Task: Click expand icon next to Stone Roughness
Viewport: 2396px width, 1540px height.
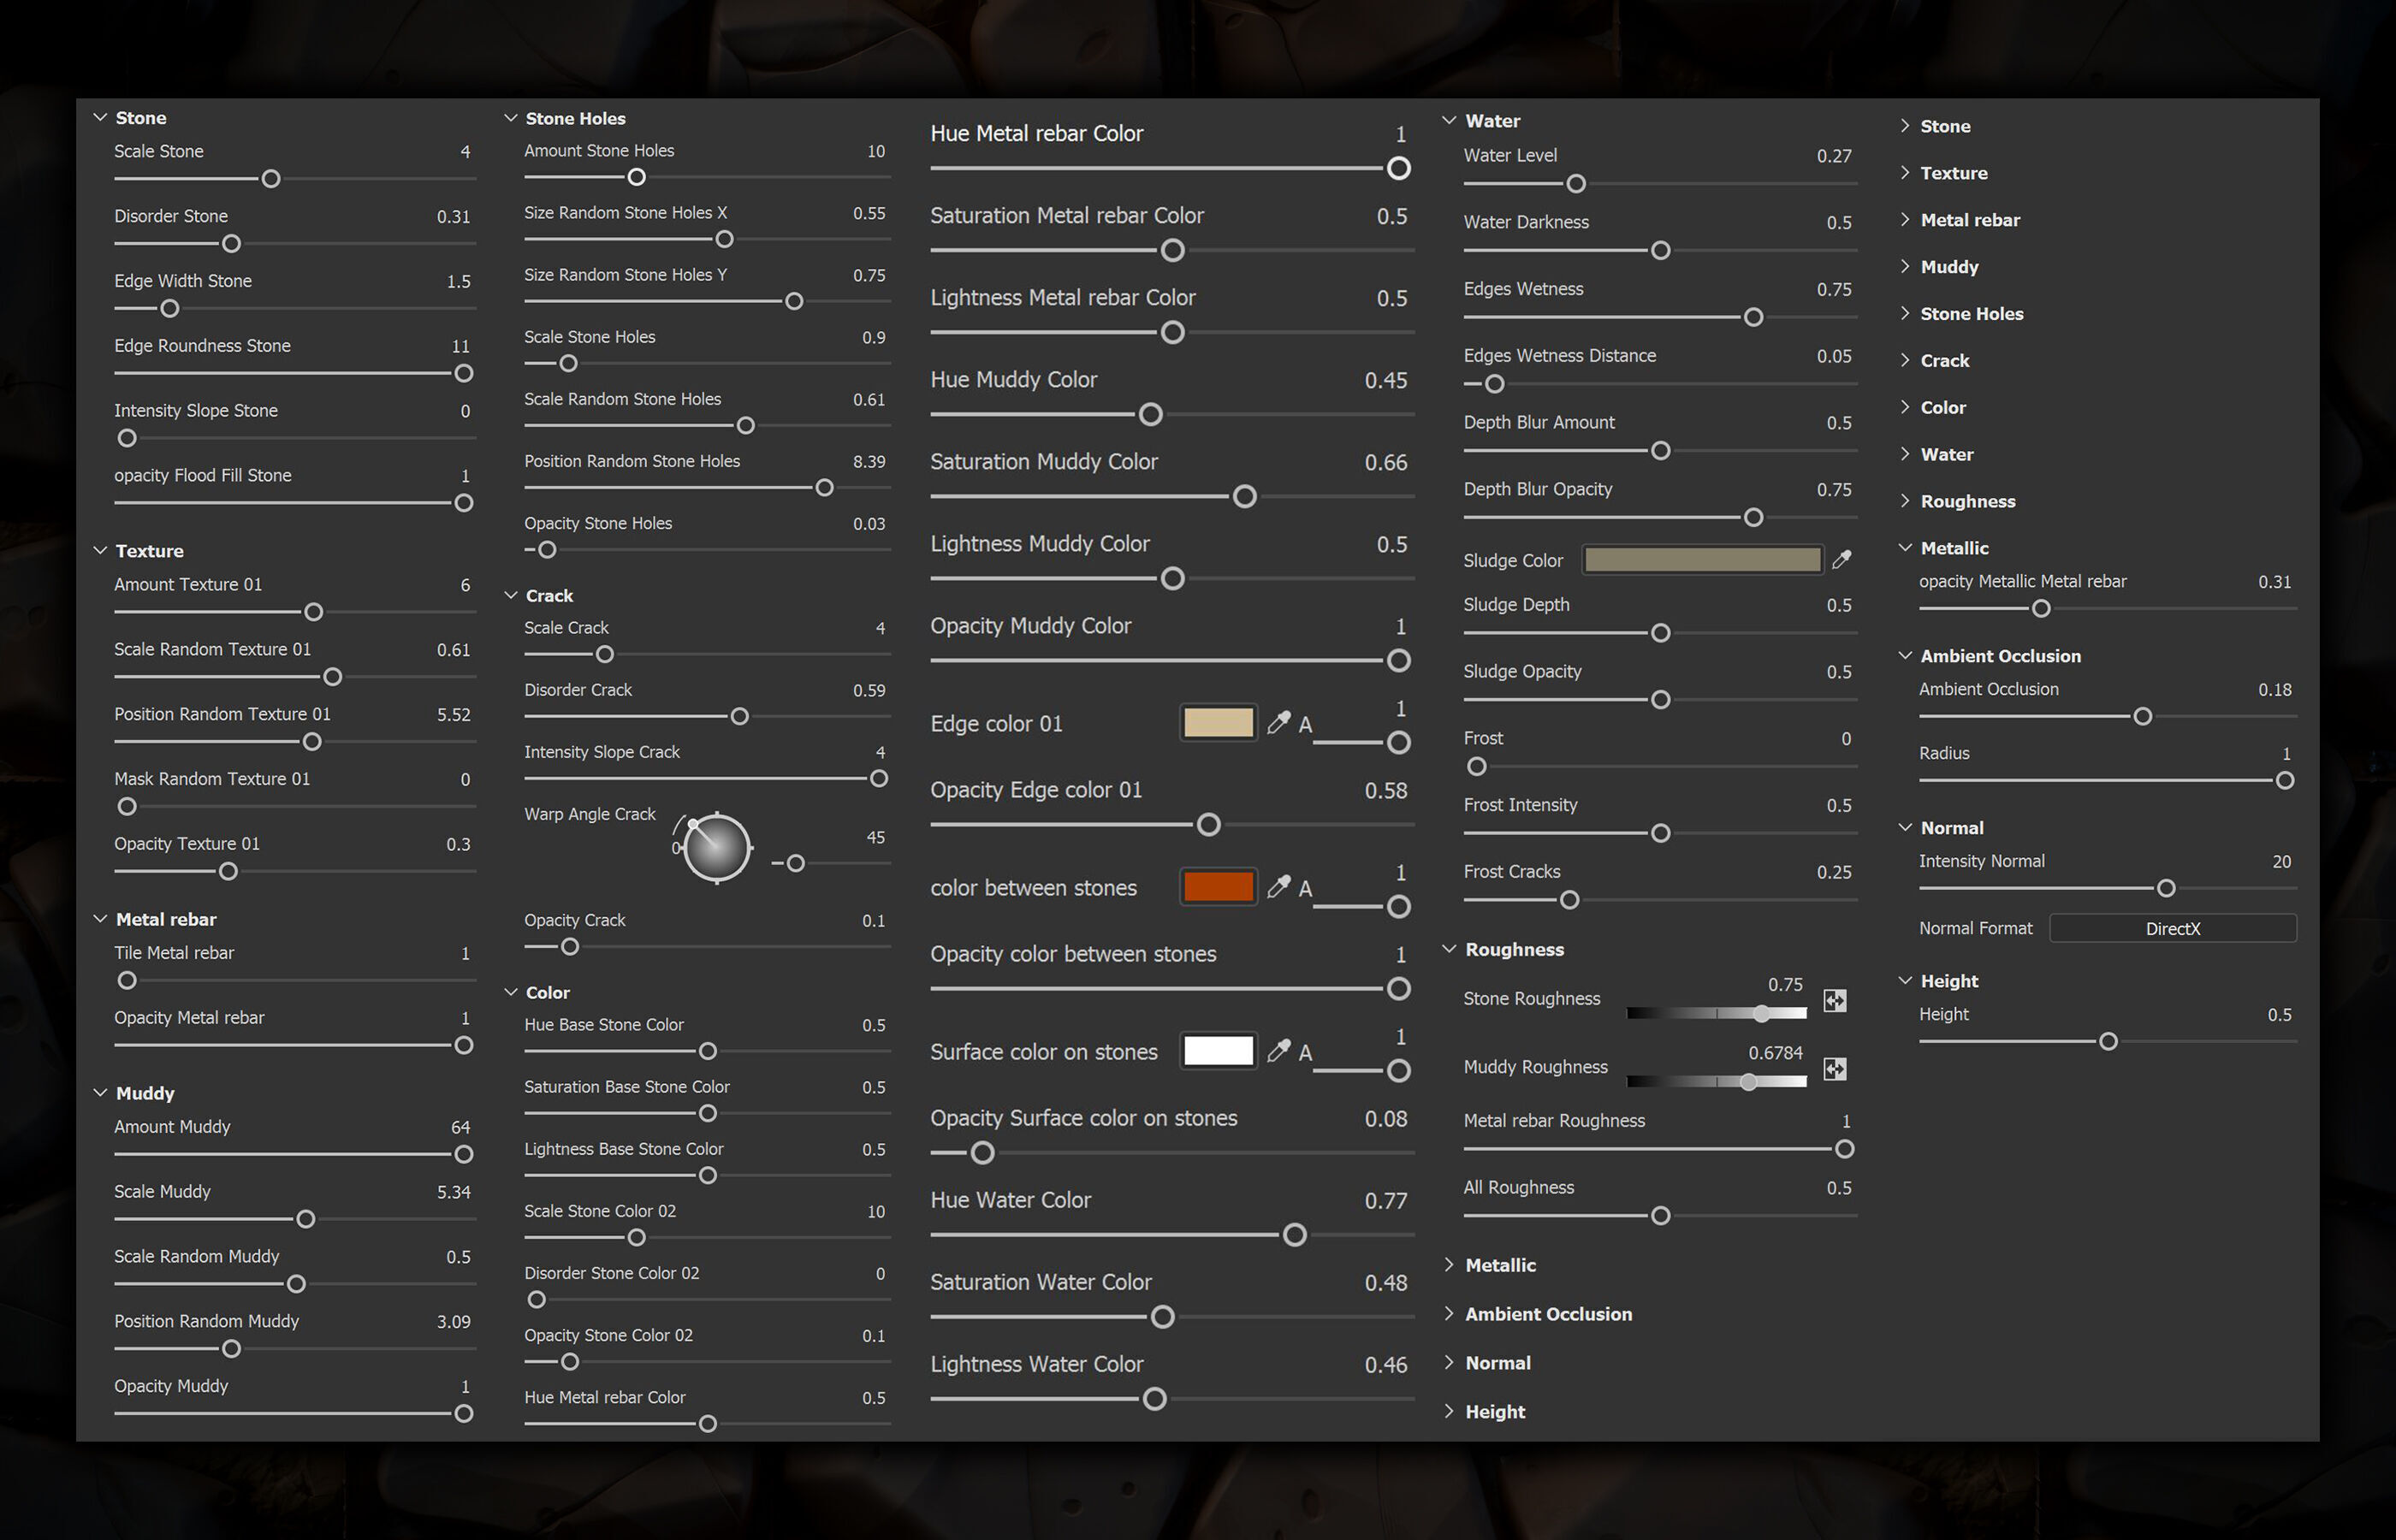Action: pyautogui.click(x=1834, y=1000)
